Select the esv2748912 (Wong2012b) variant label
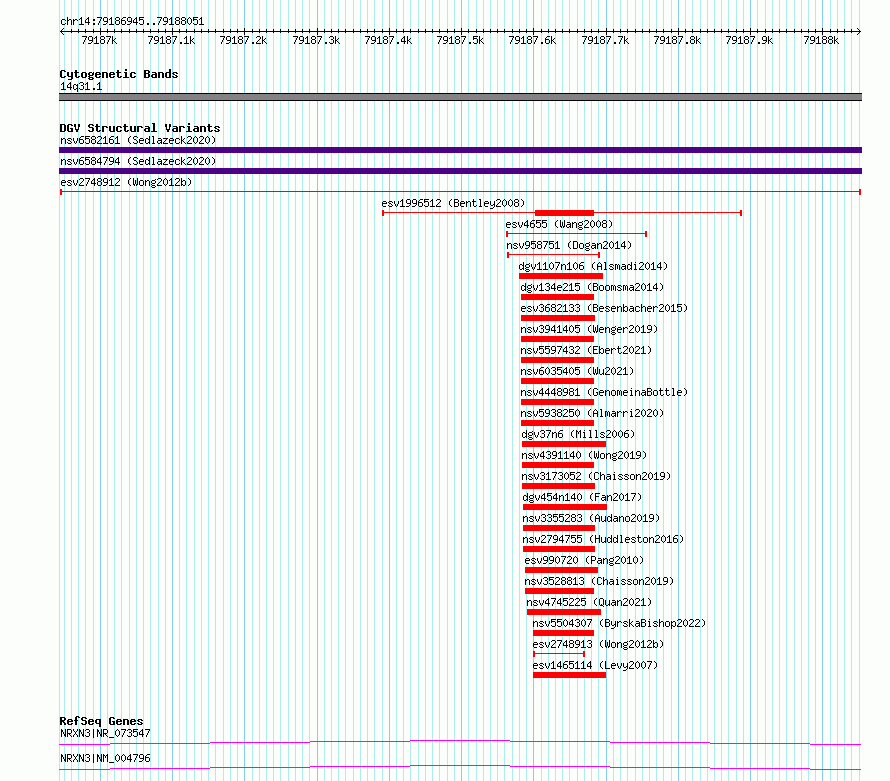This screenshot has height=781, width=890. pyautogui.click(x=126, y=182)
